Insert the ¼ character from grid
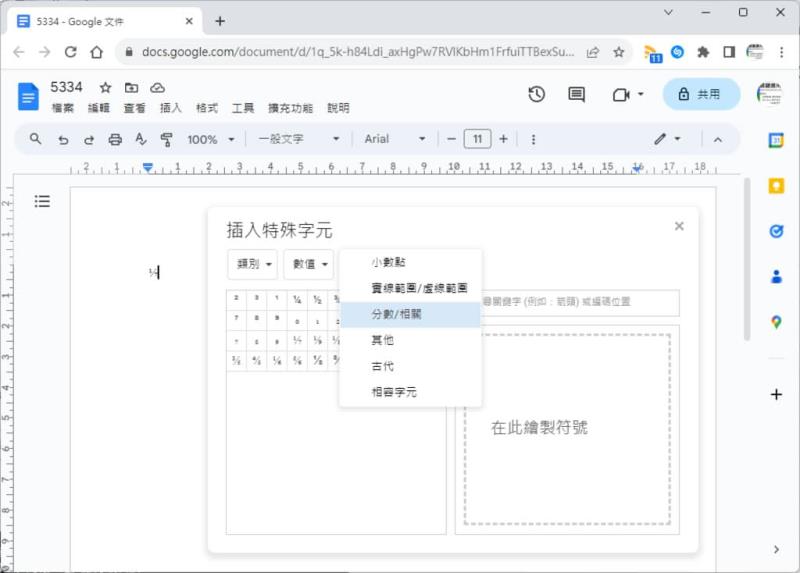The height and width of the screenshot is (573, 800). [x=297, y=300]
